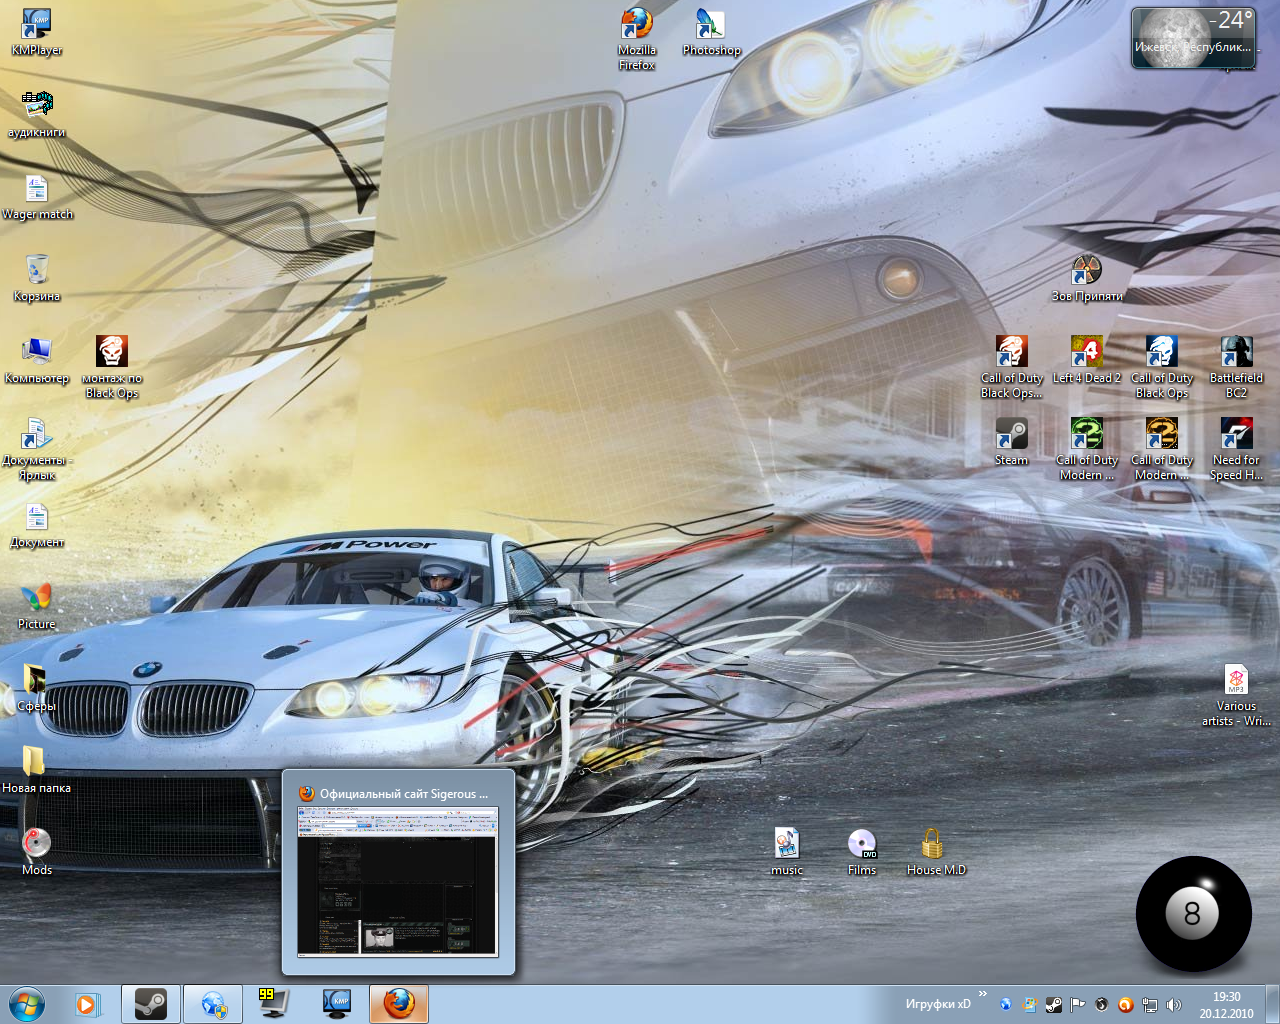Select the Mozilla Firefox desktop shortcut
This screenshot has width=1280, height=1024.
(x=637, y=38)
